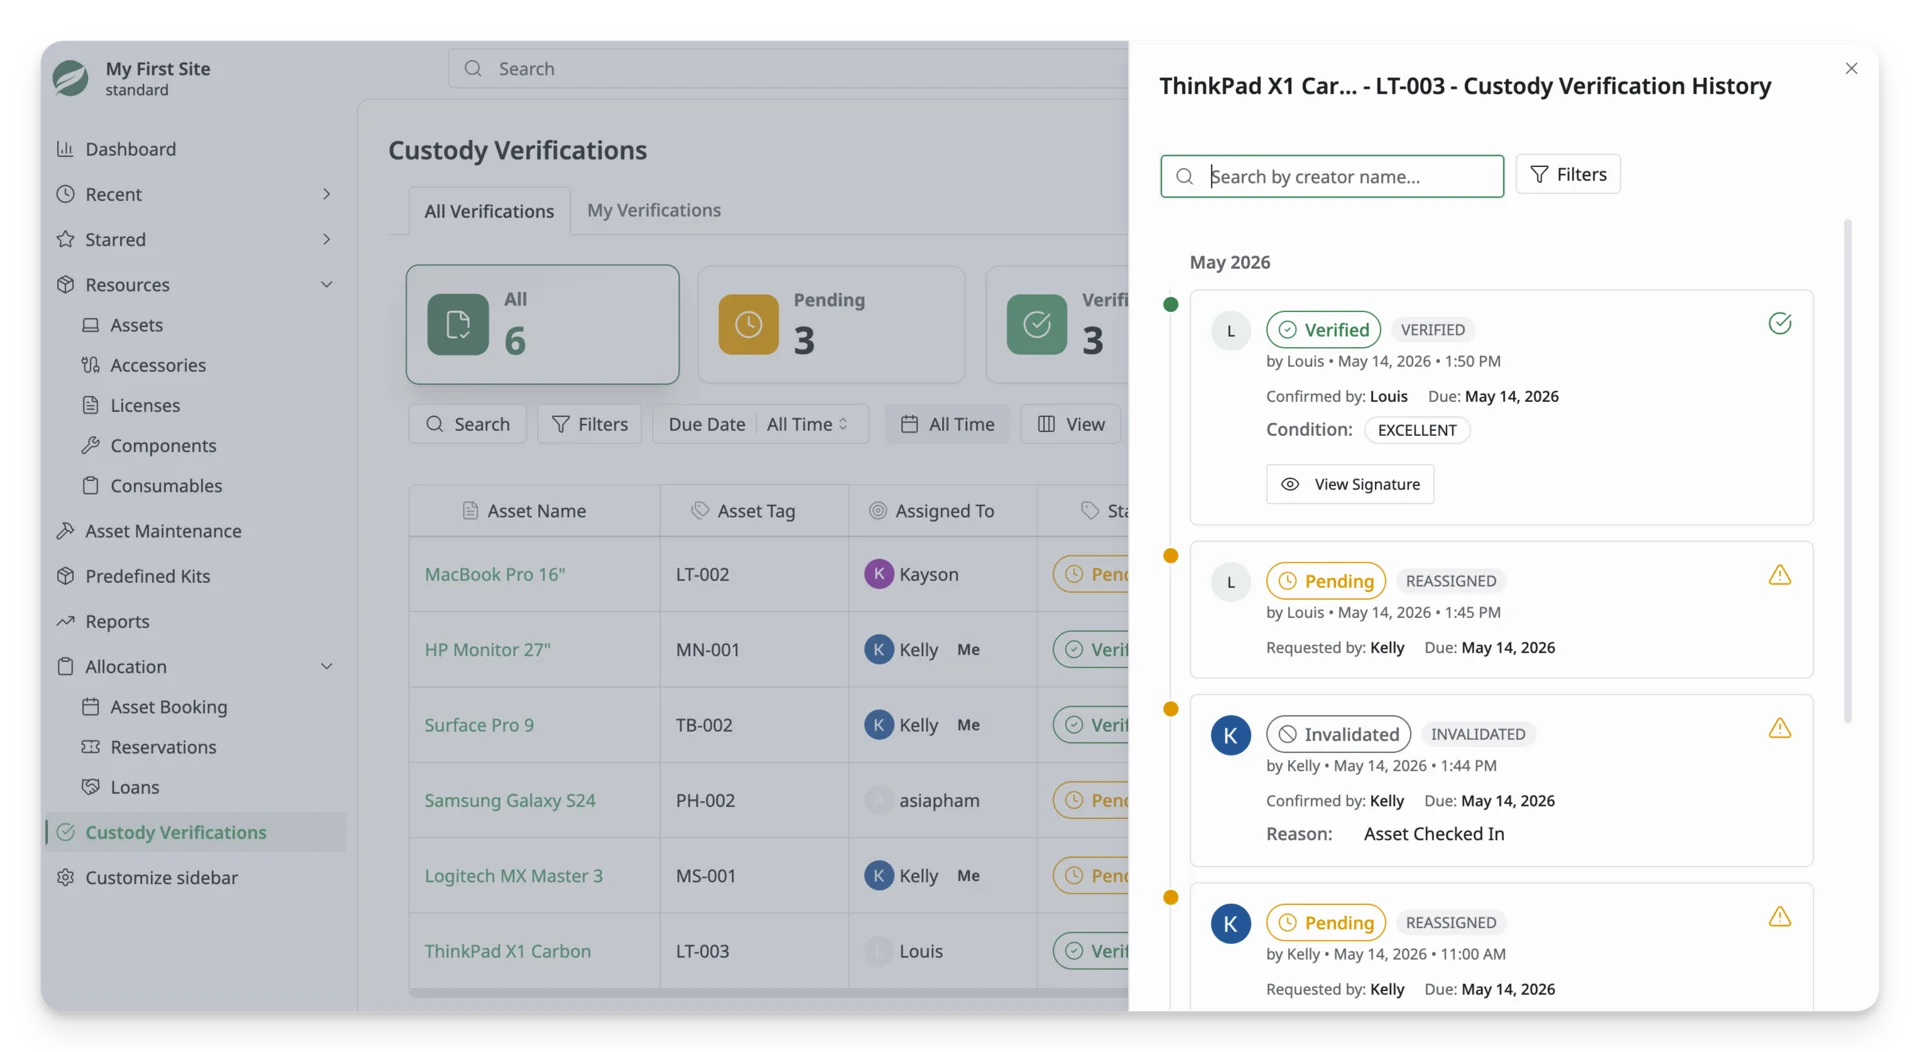Open Filters in the history panel
Viewport: 1920px width, 1052px height.
(x=1567, y=174)
